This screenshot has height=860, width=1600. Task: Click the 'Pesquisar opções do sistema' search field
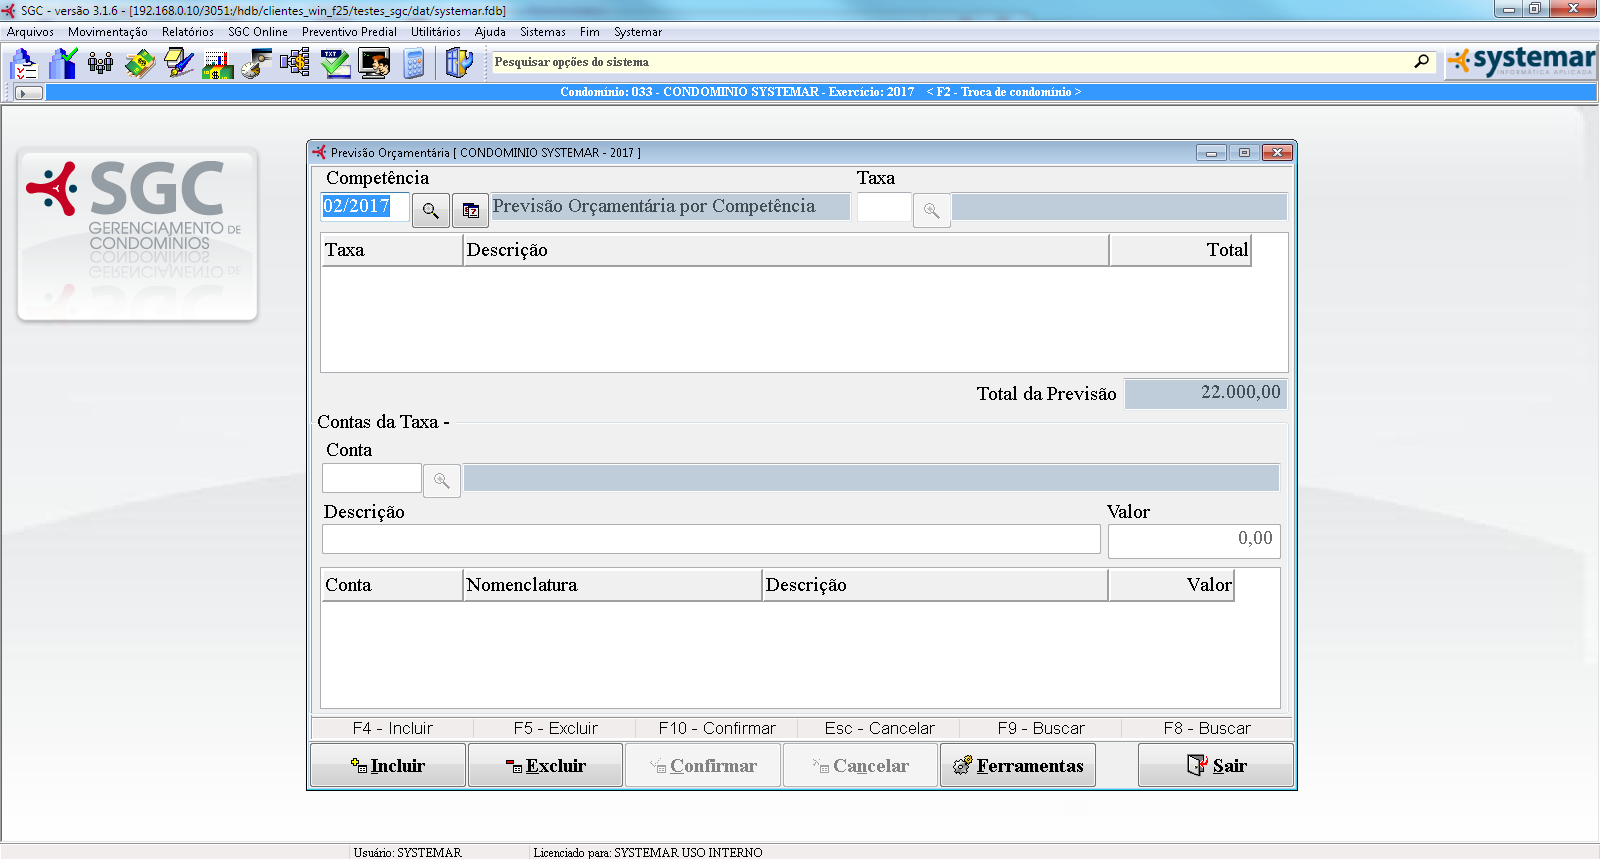tap(950, 62)
